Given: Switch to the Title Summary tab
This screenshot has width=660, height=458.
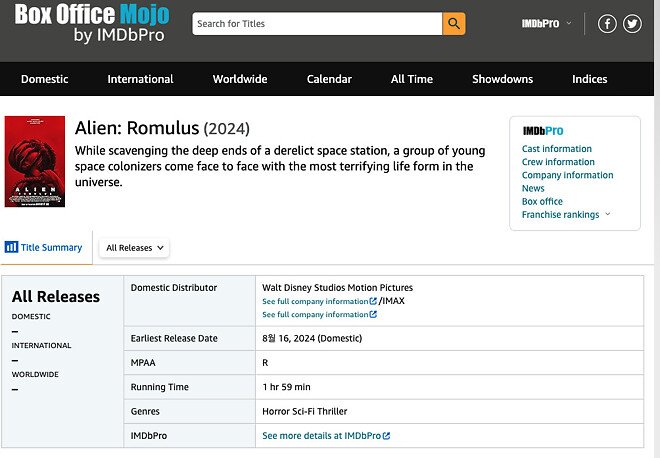Looking at the screenshot, I should [x=51, y=247].
